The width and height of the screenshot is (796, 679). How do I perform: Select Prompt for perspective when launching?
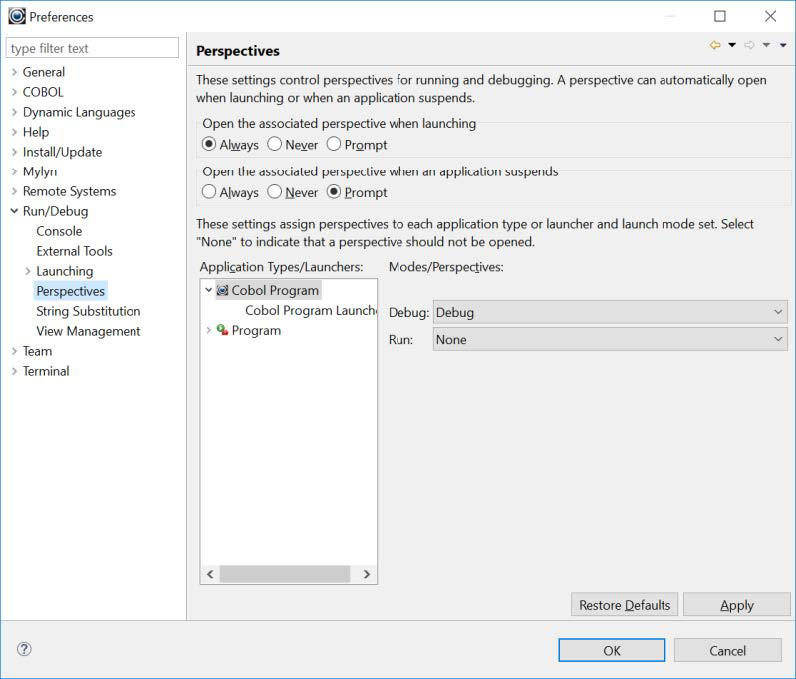[x=334, y=144]
